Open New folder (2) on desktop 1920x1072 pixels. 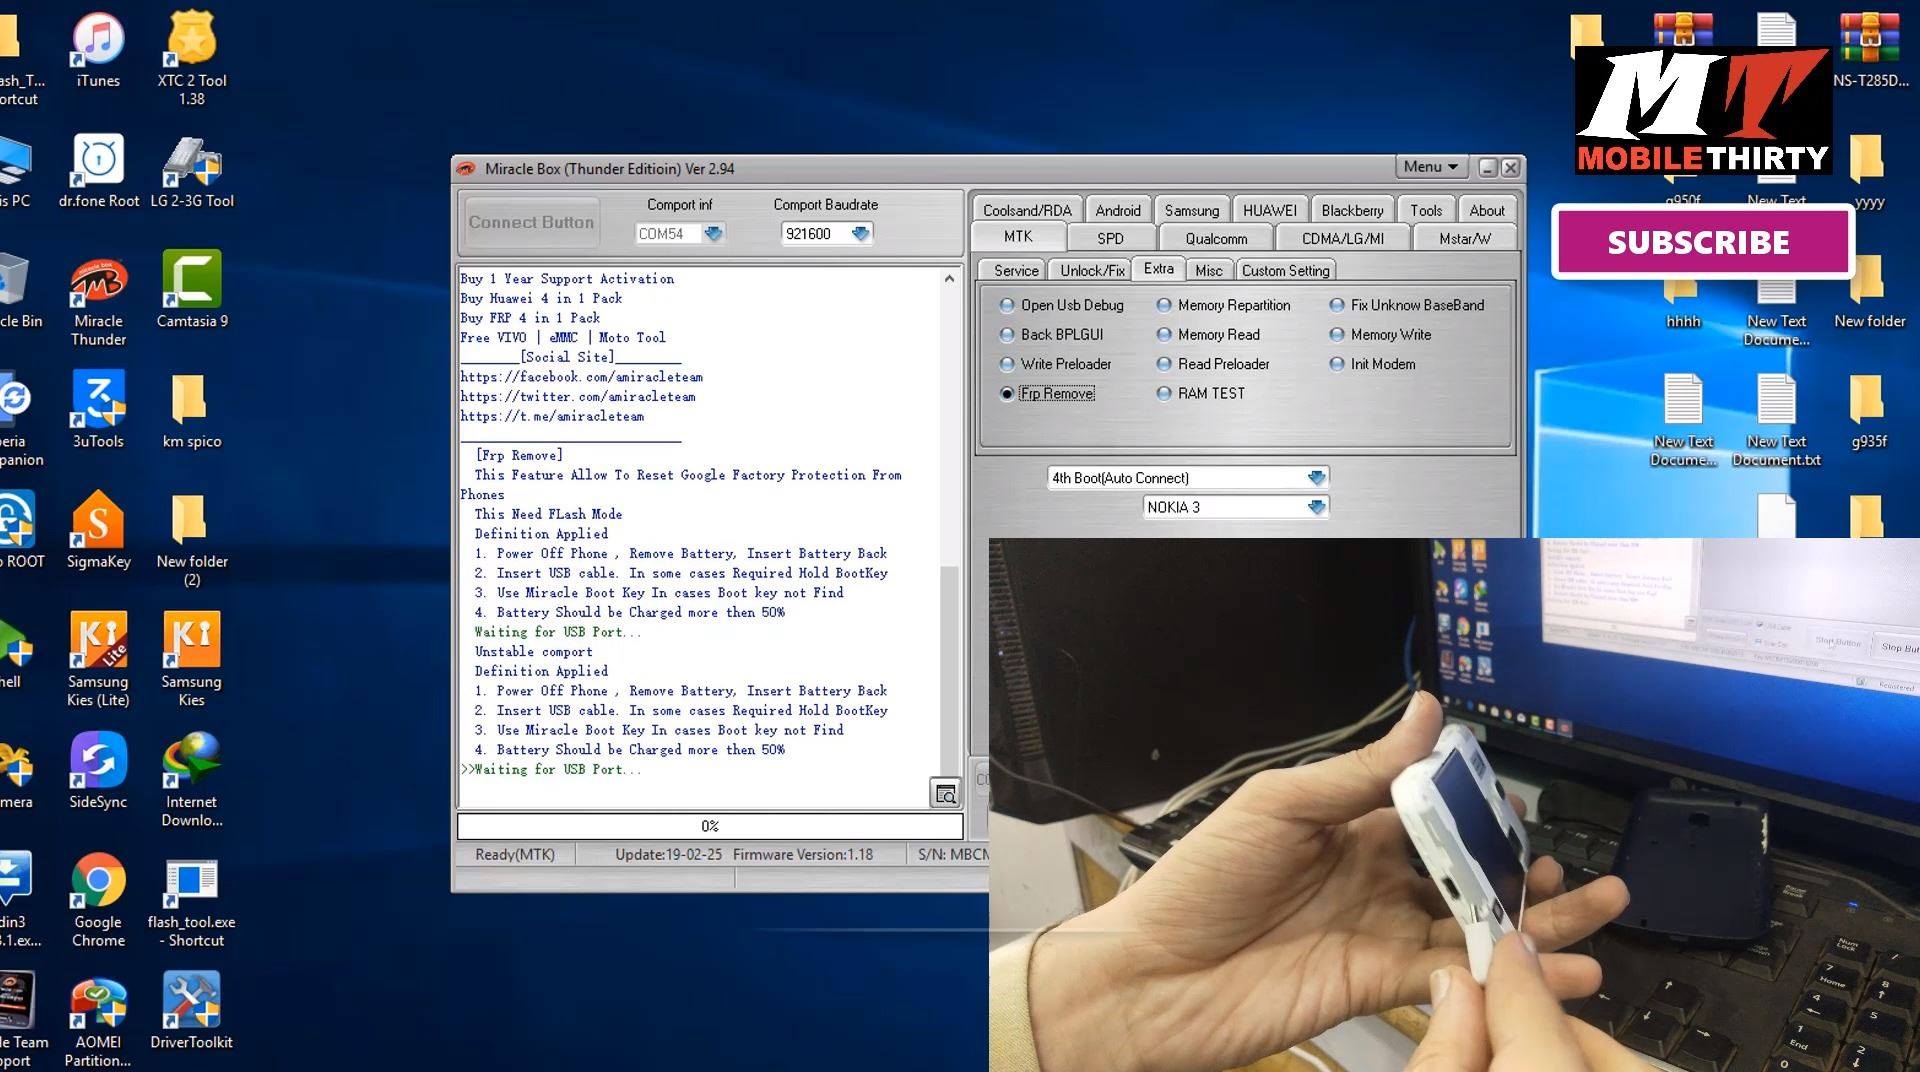pos(192,540)
